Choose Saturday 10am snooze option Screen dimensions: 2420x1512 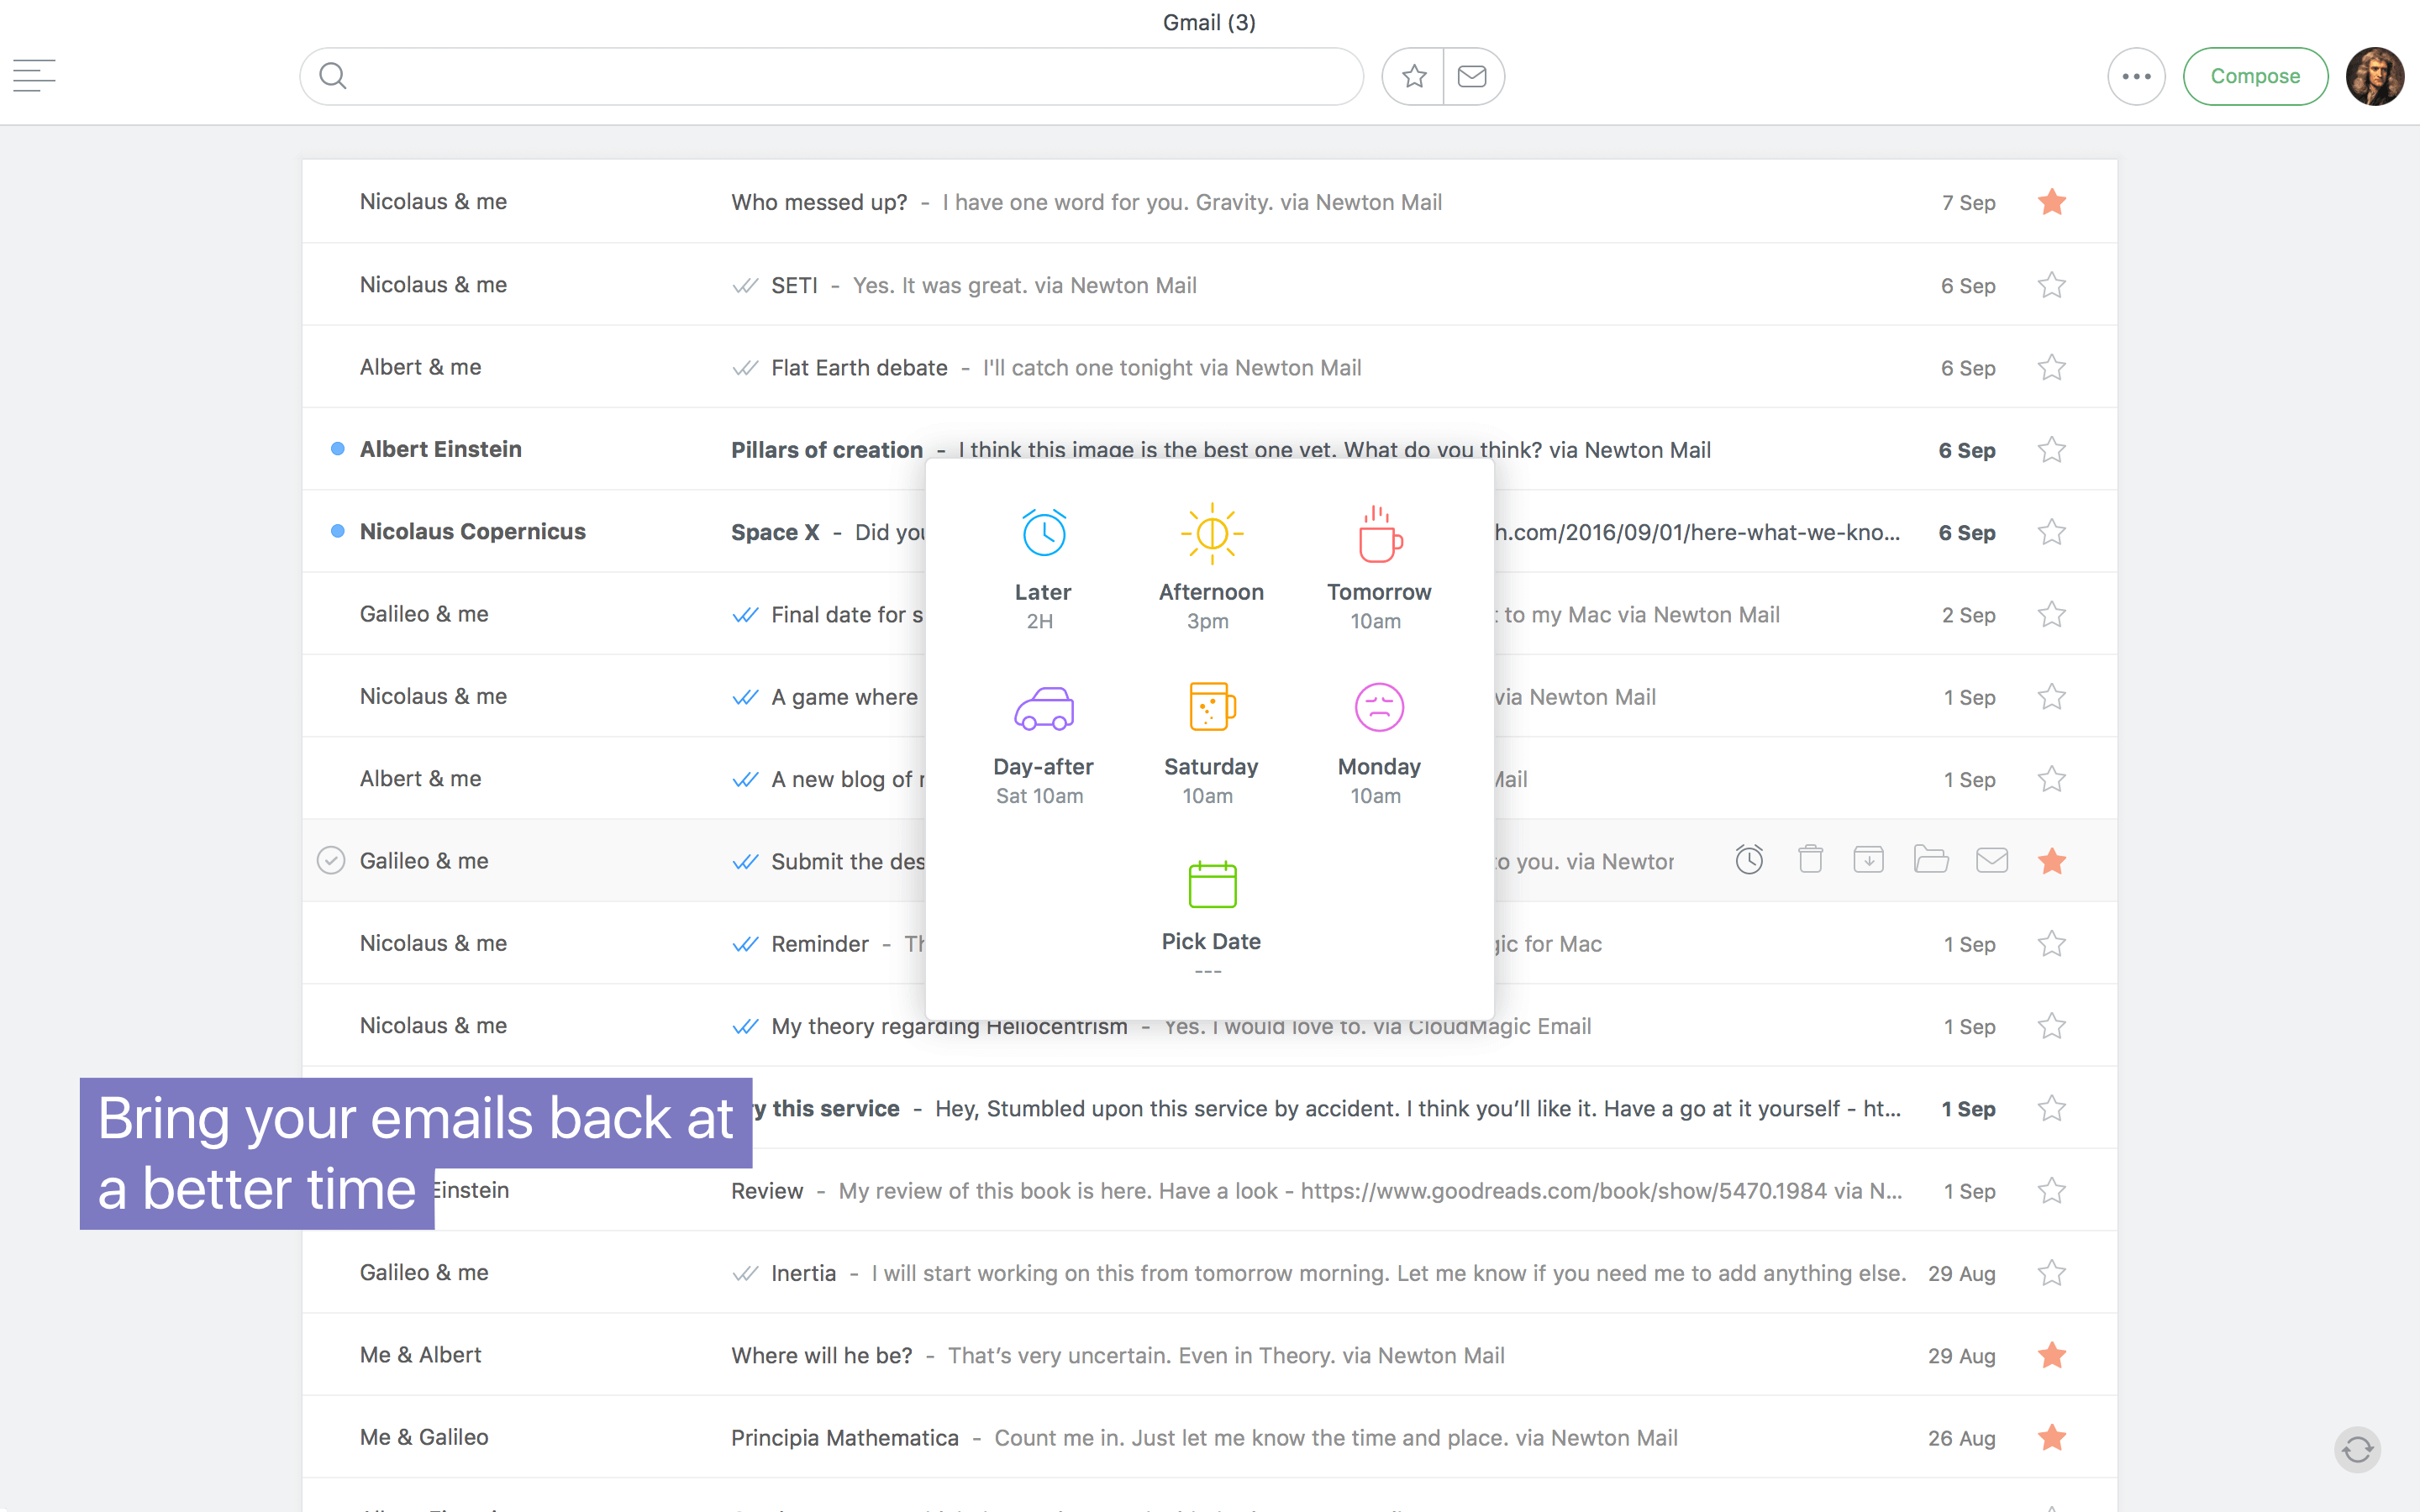[1211, 745]
